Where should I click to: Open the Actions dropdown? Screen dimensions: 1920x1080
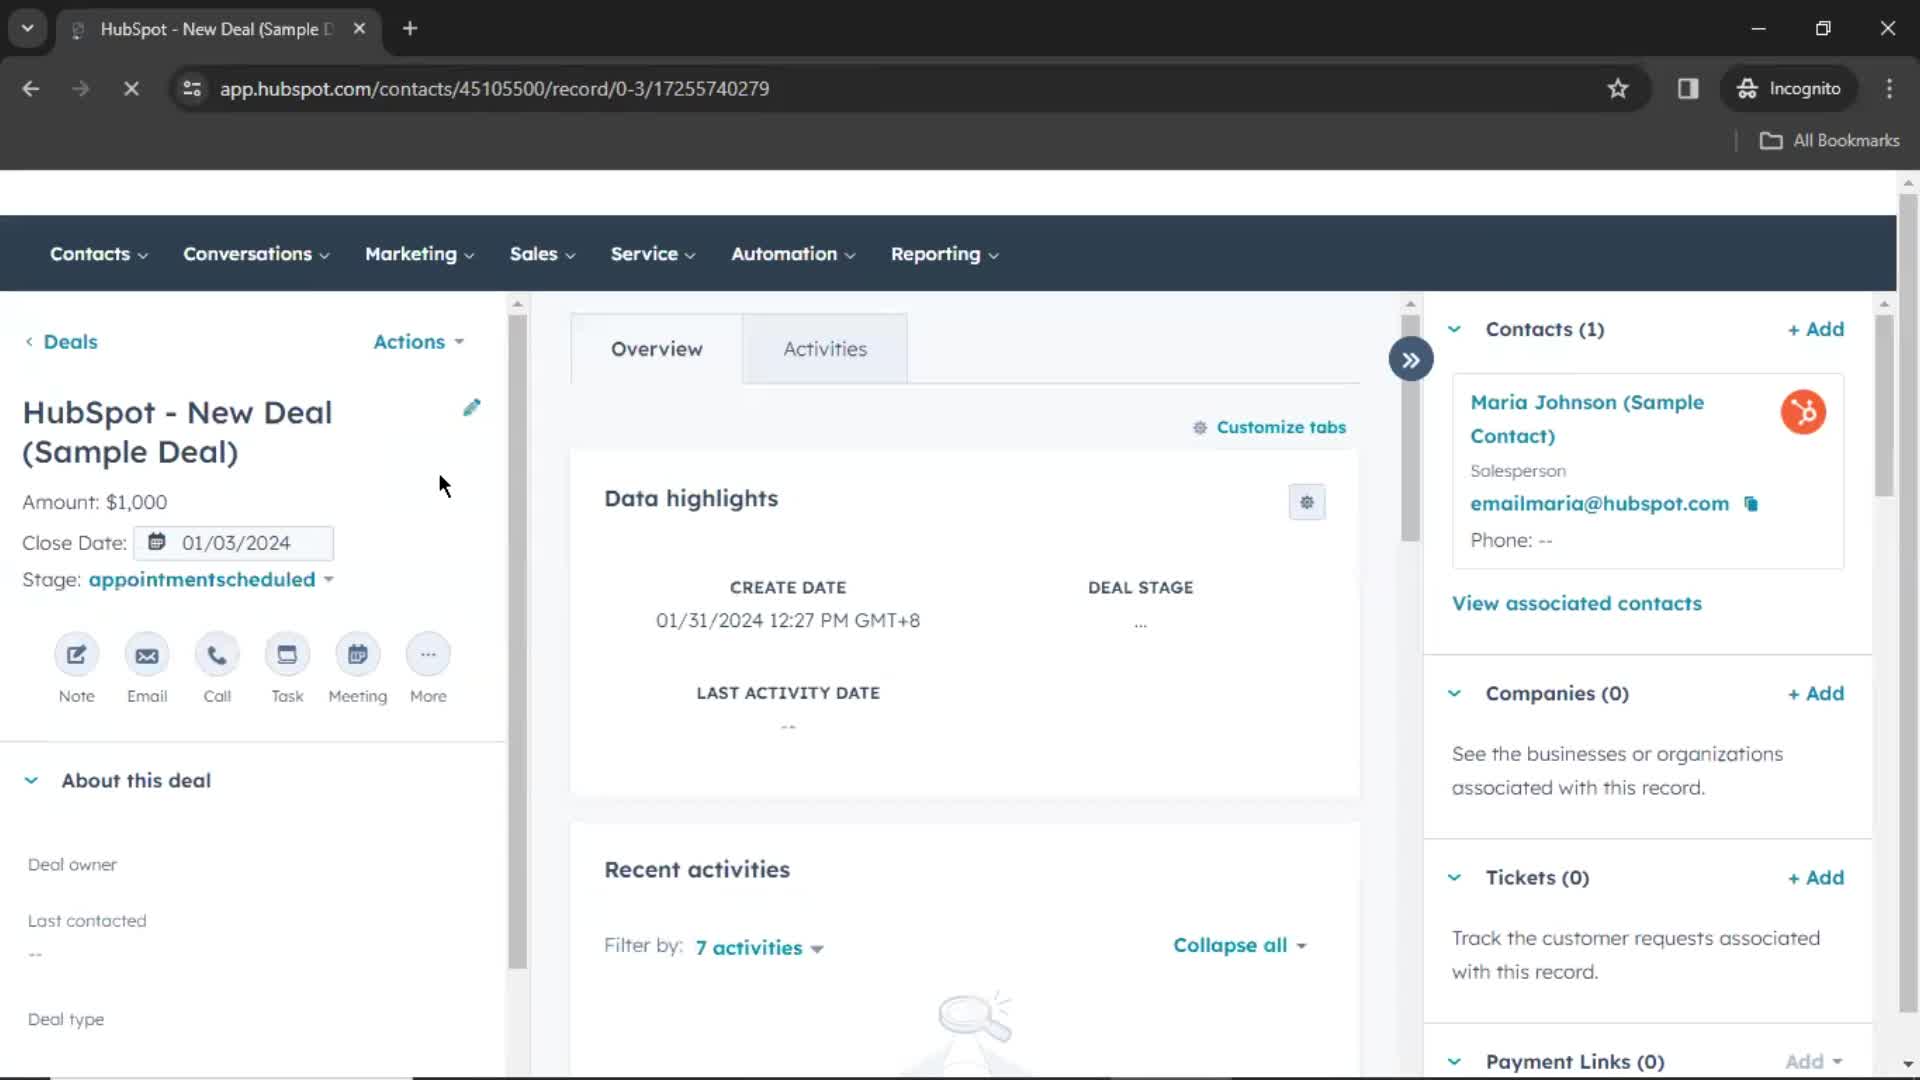pyautogui.click(x=418, y=342)
